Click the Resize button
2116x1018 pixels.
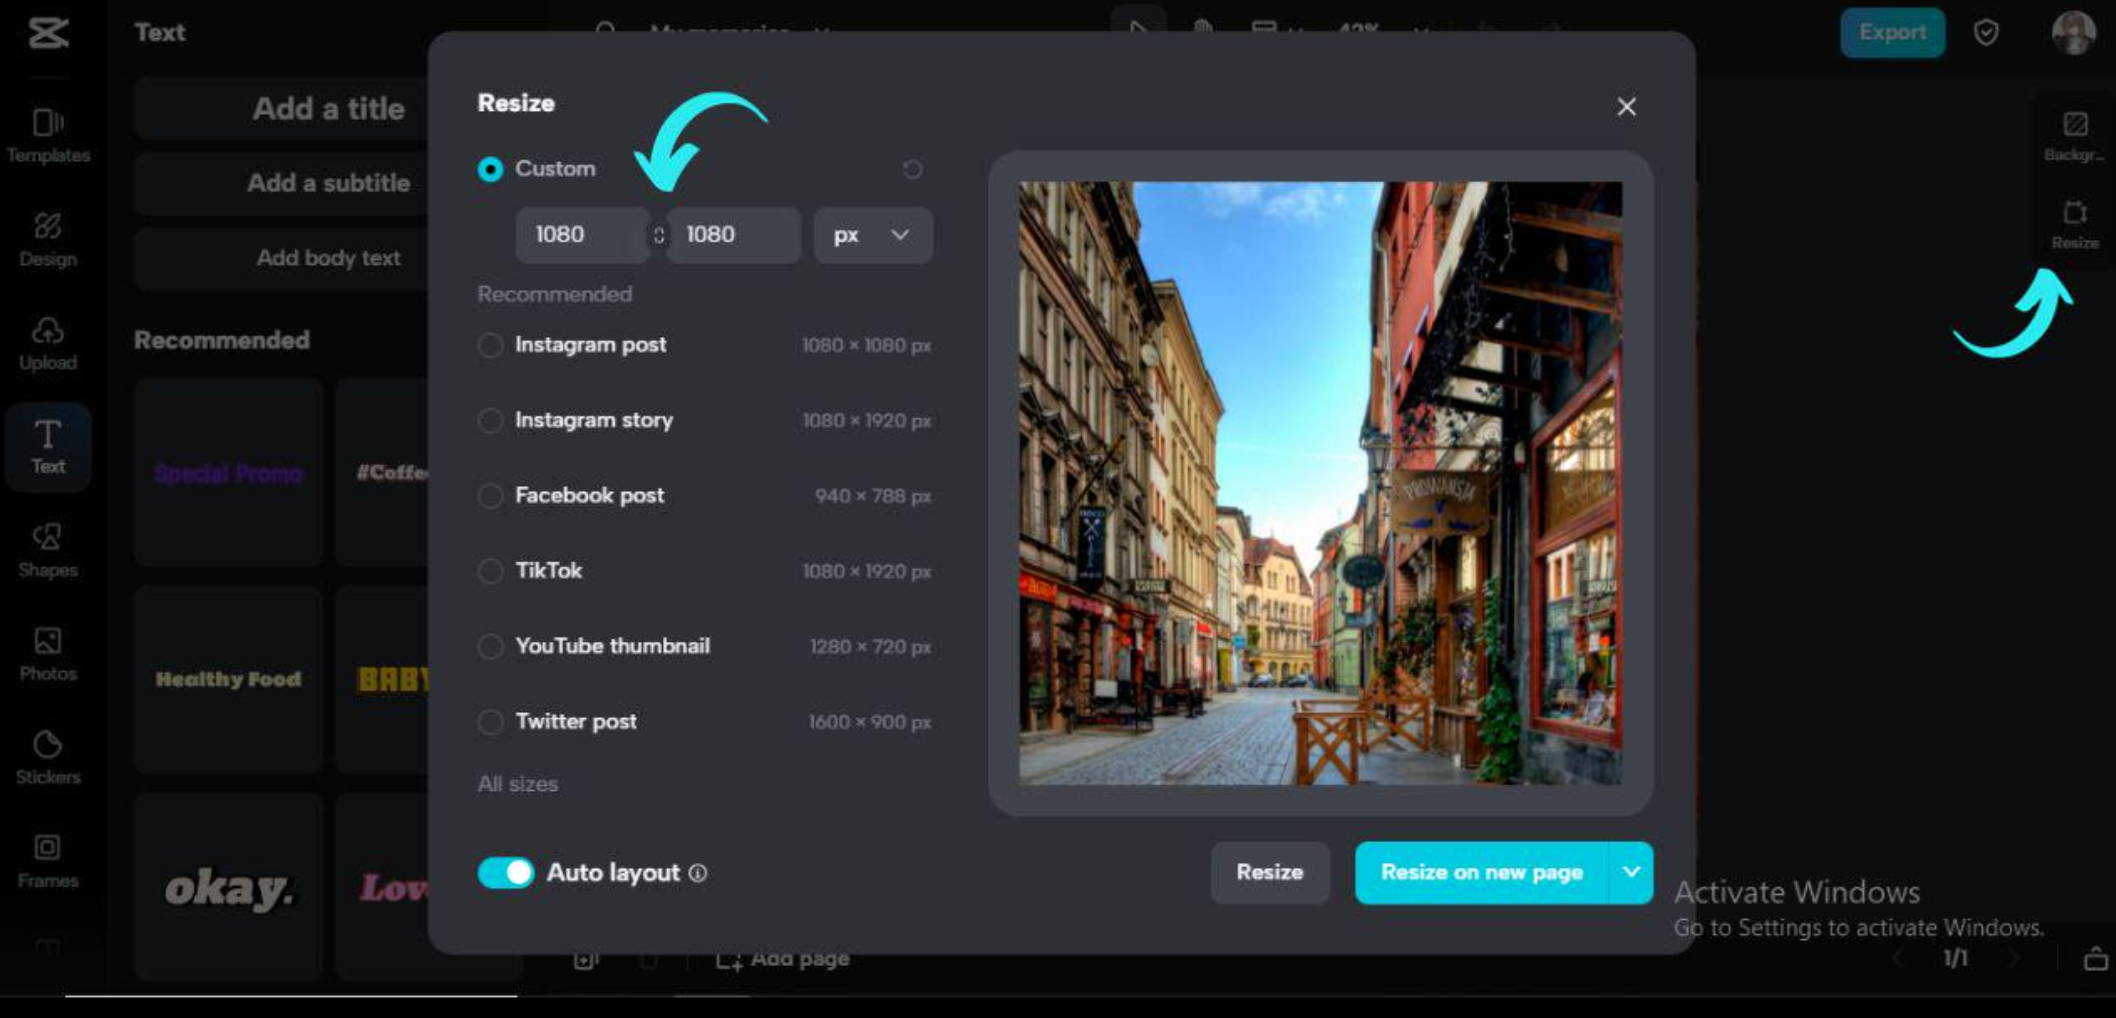click(1270, 873)
